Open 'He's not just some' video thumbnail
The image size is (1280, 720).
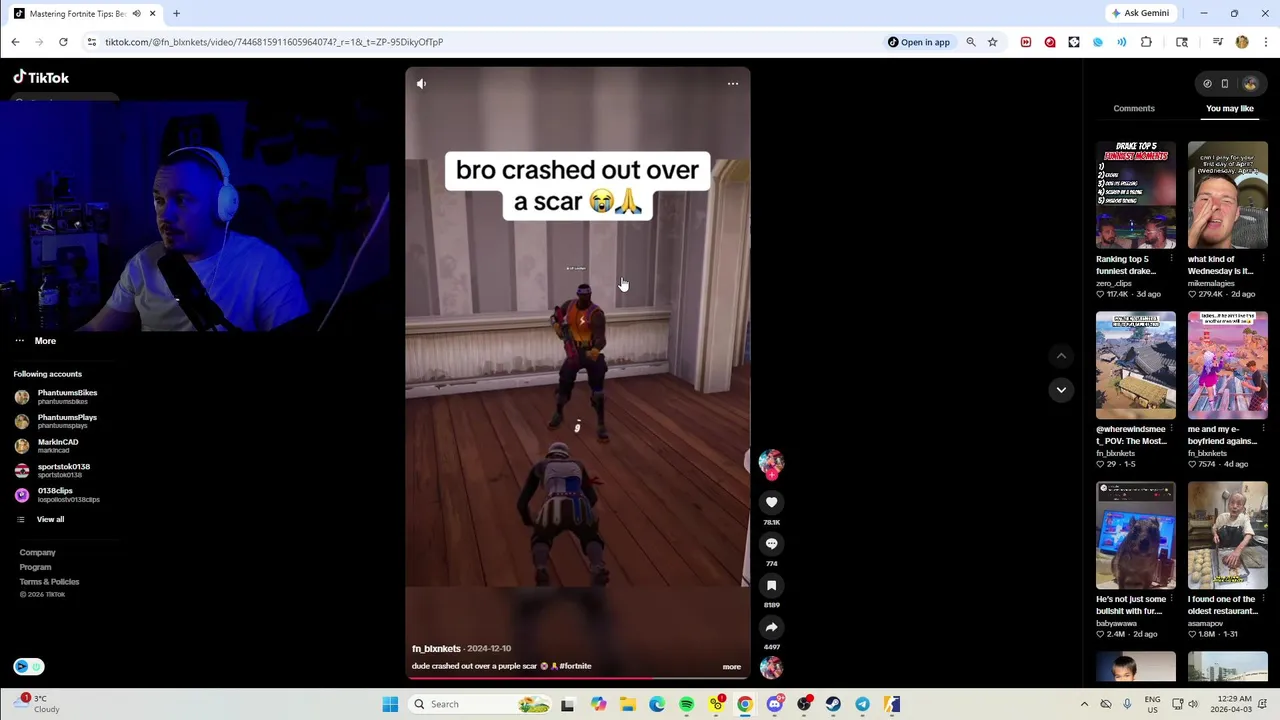pos(1136,535)
